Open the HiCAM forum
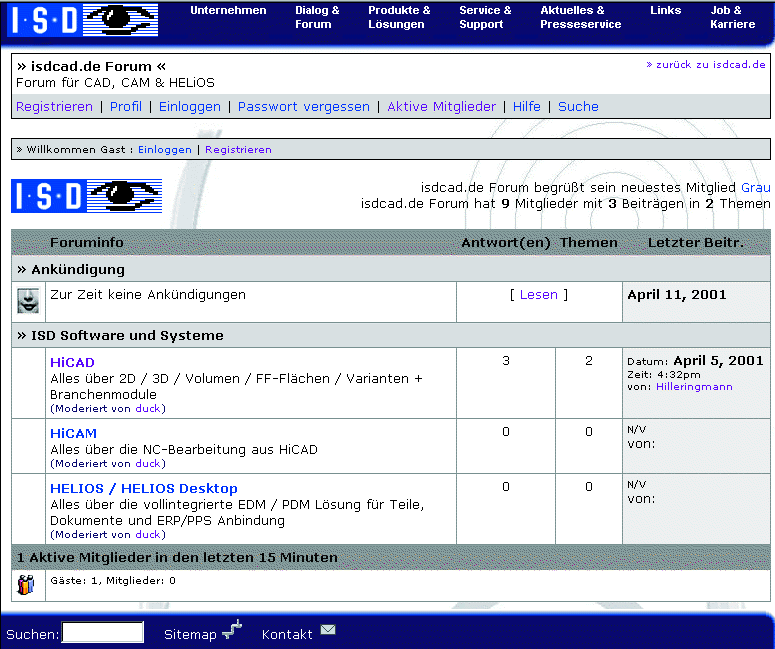Viewport: 775px width, 649px height. 73,433
